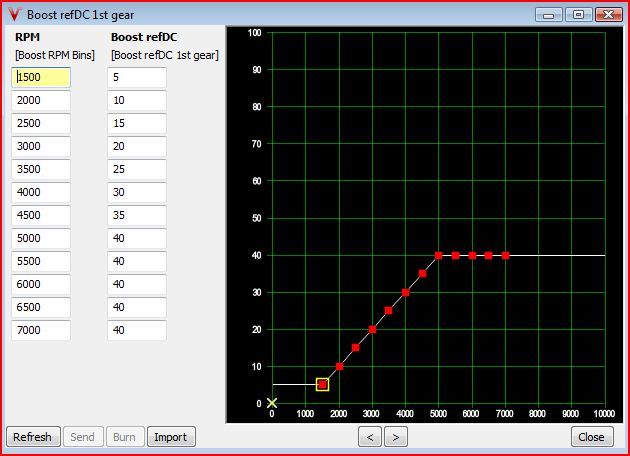The height and width of the screenshot is (456, 630).
Task: Click the [Boost RPM Bins] label
Action: 55,55
